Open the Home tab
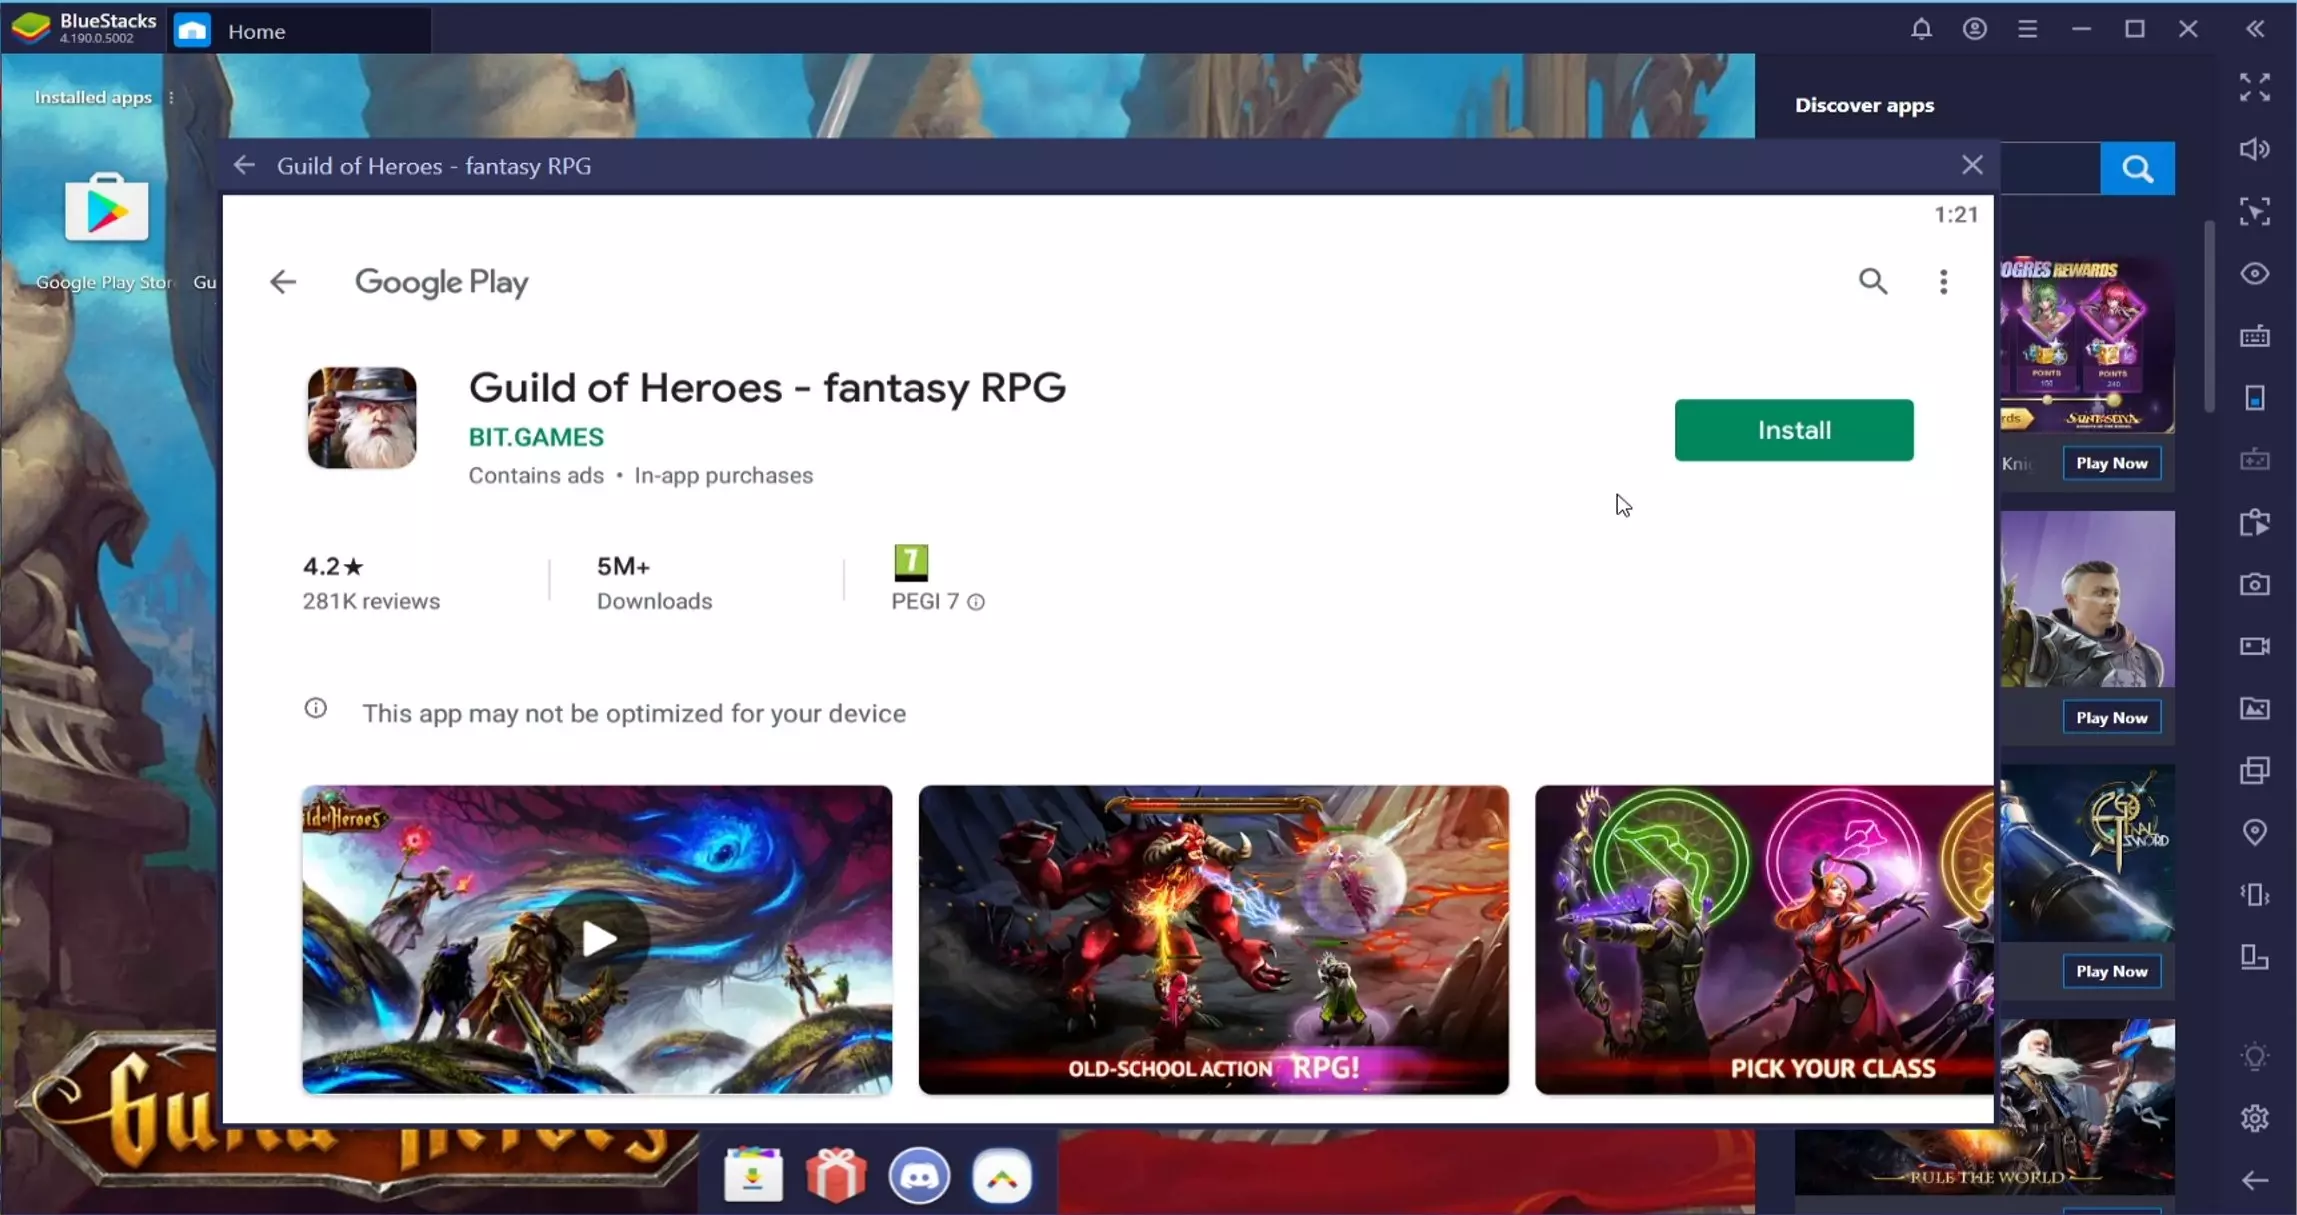Viewport: 2297px width, 1215px height. tap(256, 31)
